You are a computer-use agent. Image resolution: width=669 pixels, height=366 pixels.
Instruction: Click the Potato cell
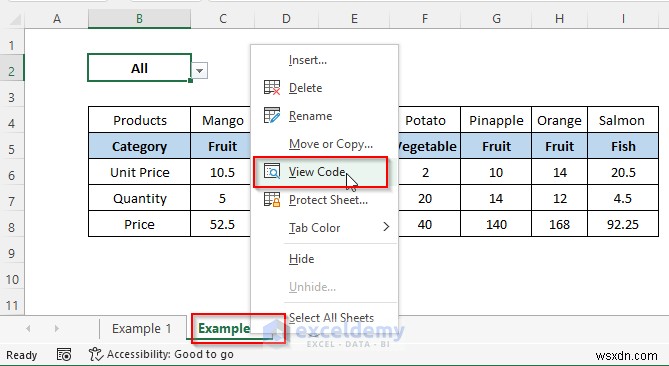[429, 120]
